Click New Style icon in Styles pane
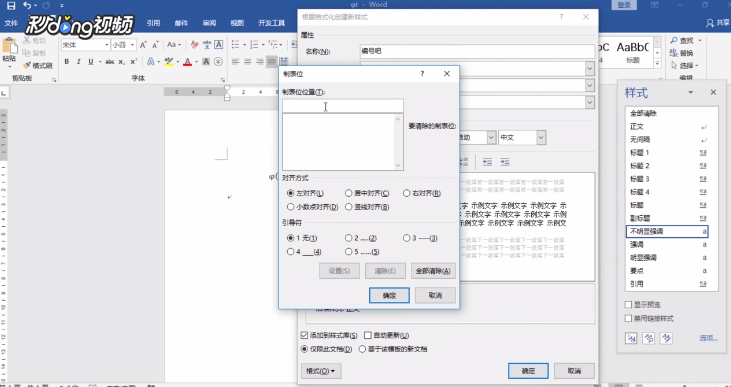This screenshot has width=731, height=387. (x=631, y=338)
